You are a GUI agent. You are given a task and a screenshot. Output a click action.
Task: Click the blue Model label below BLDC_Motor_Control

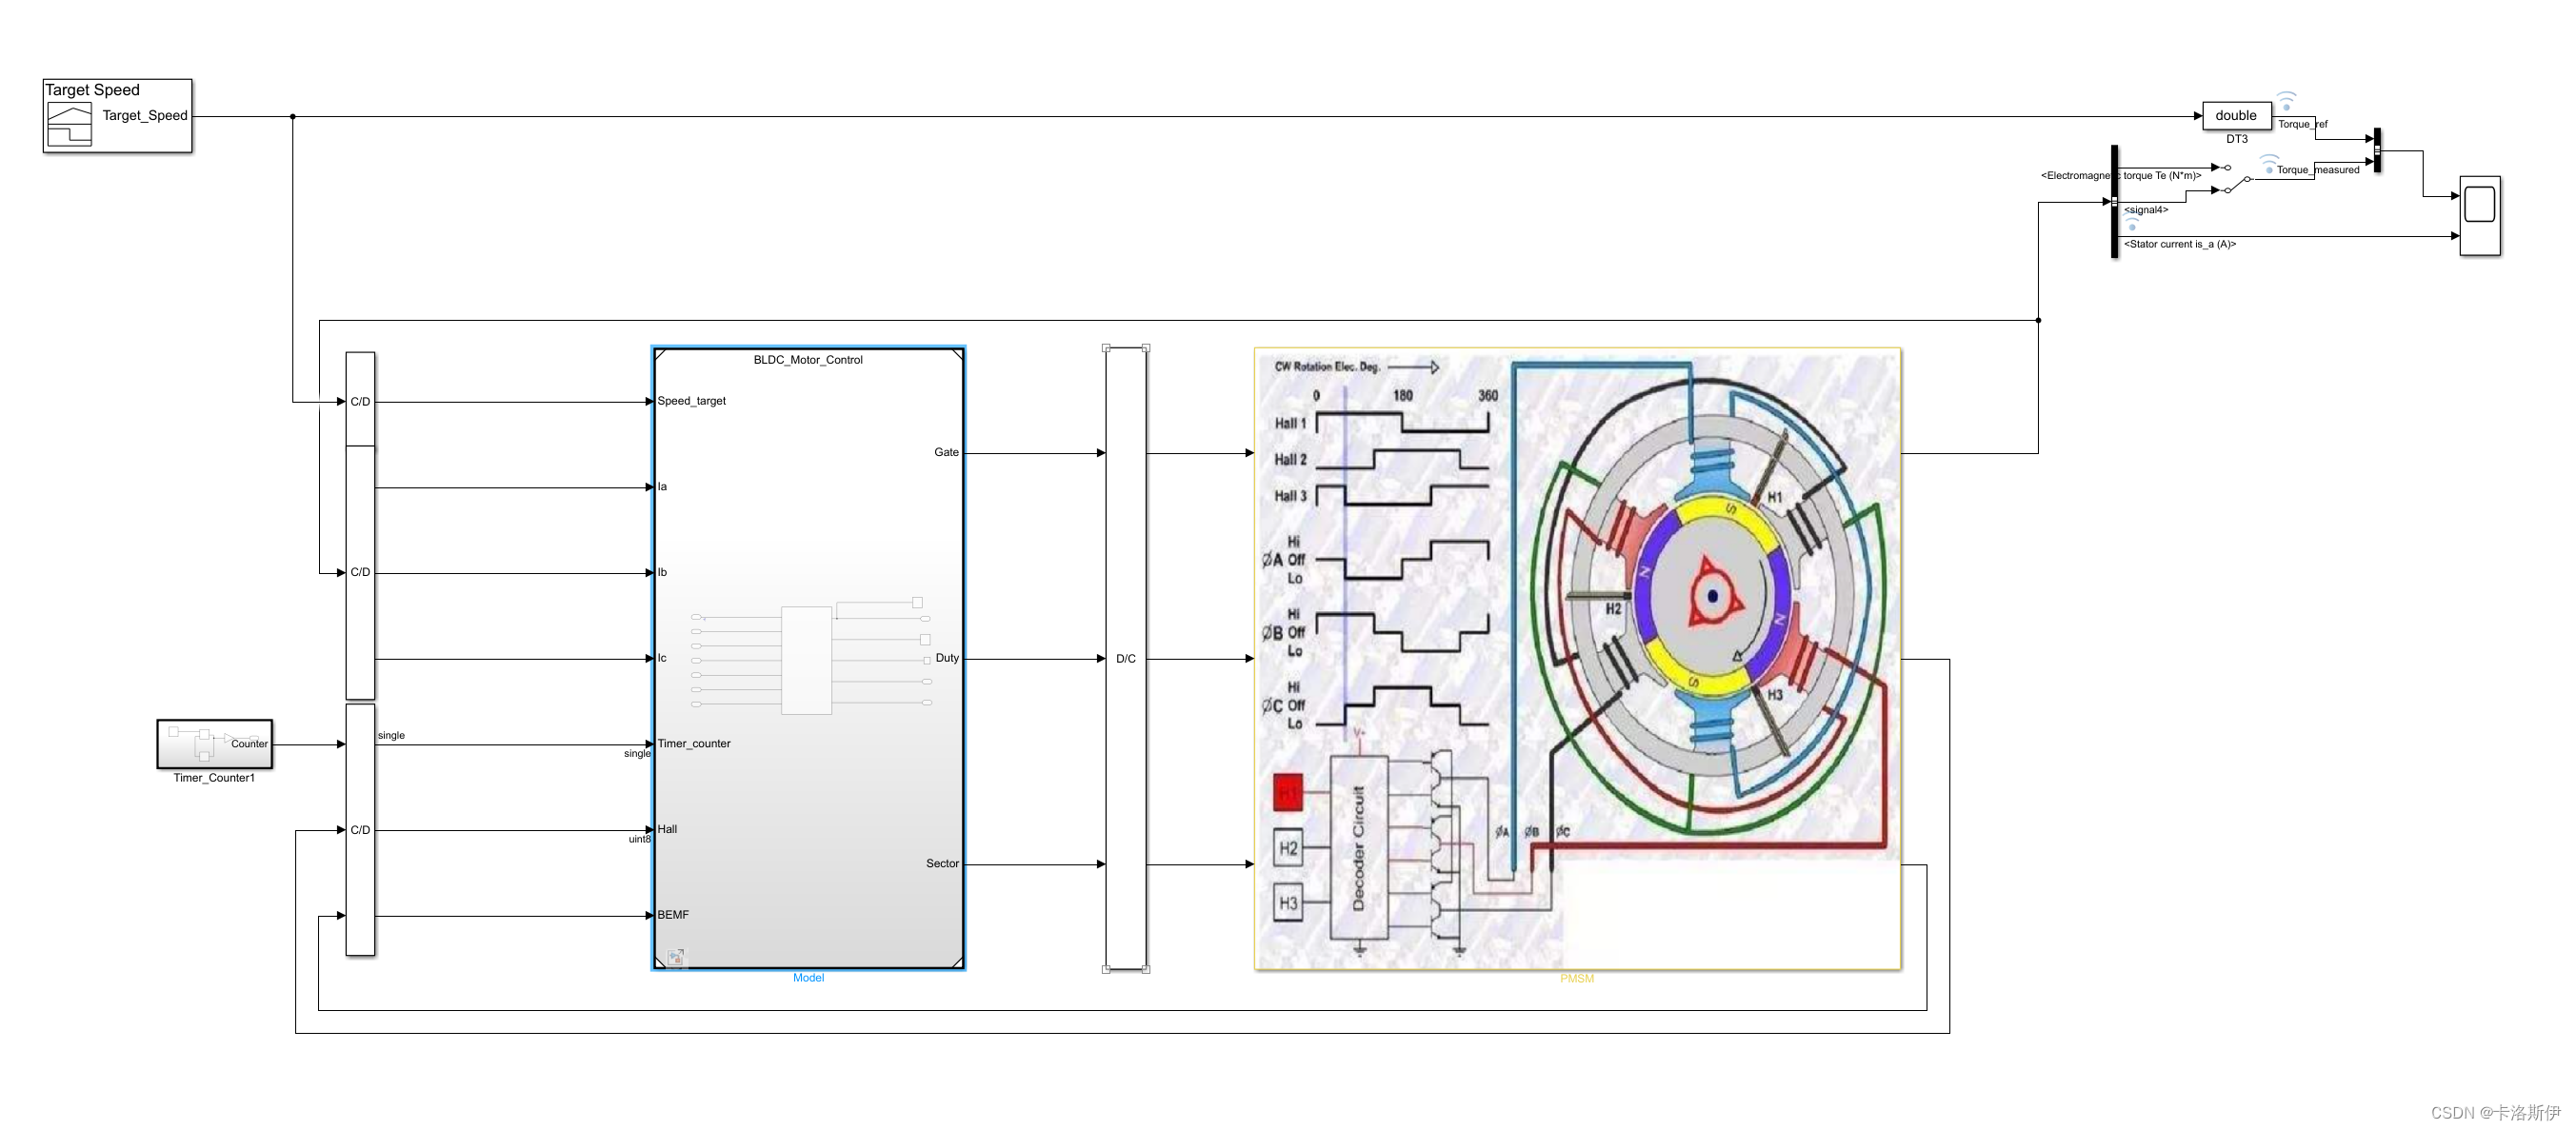tap(808, 978)
